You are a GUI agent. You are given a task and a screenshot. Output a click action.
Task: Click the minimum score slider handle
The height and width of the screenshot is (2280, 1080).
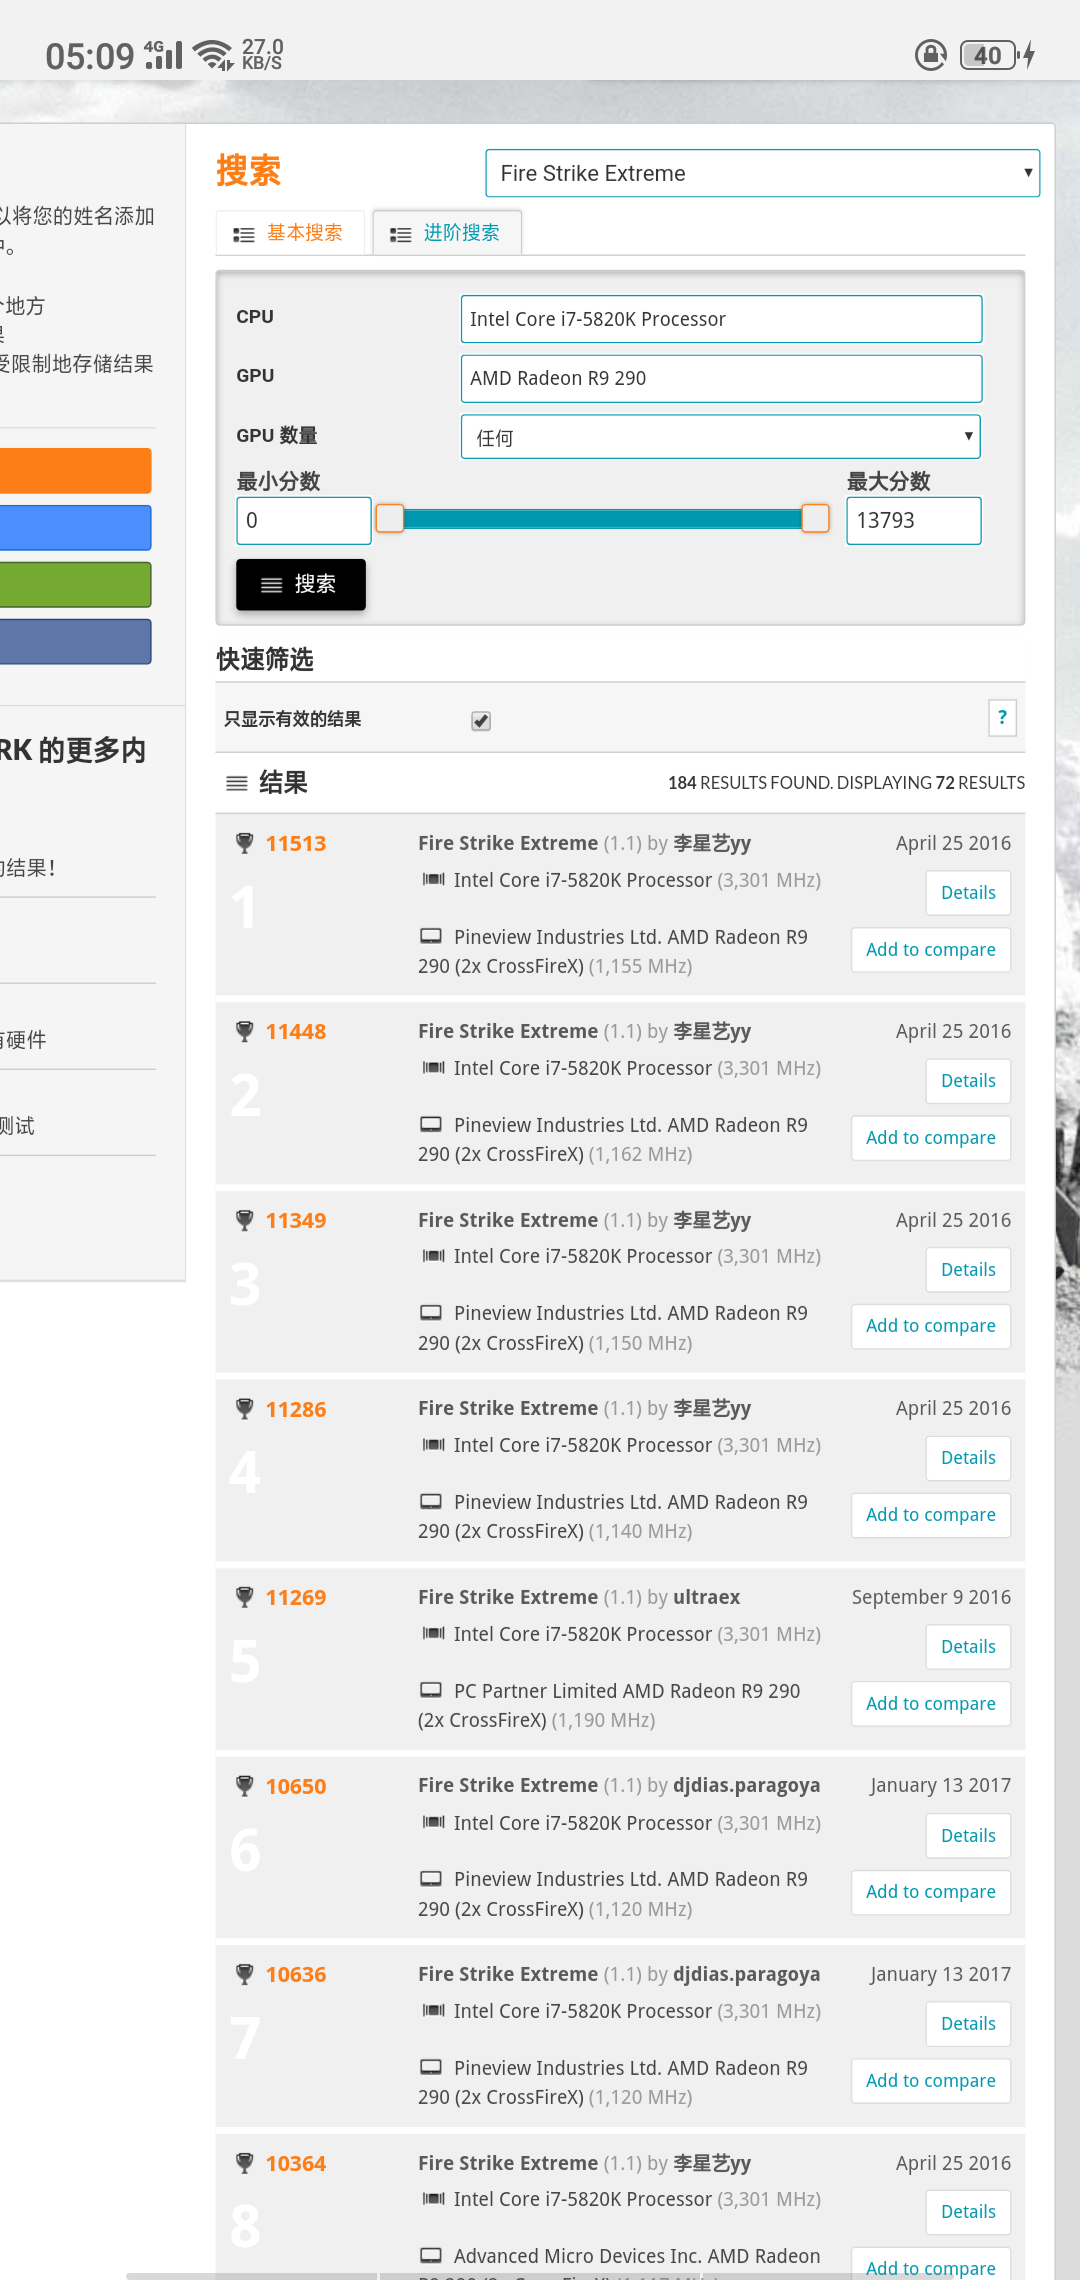pyautogui.click(x=389, y=518)
